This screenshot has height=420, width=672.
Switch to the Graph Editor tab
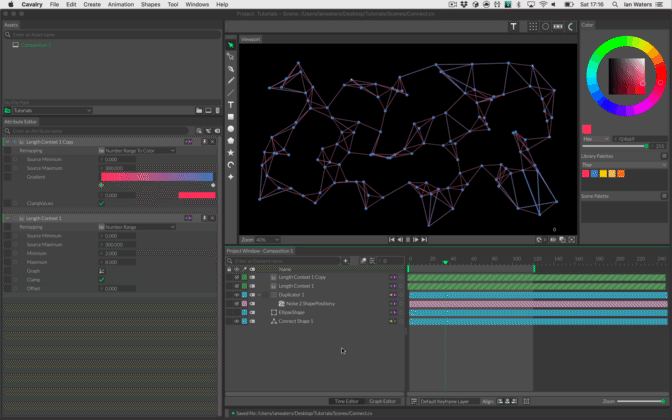(x=384, y=400)
